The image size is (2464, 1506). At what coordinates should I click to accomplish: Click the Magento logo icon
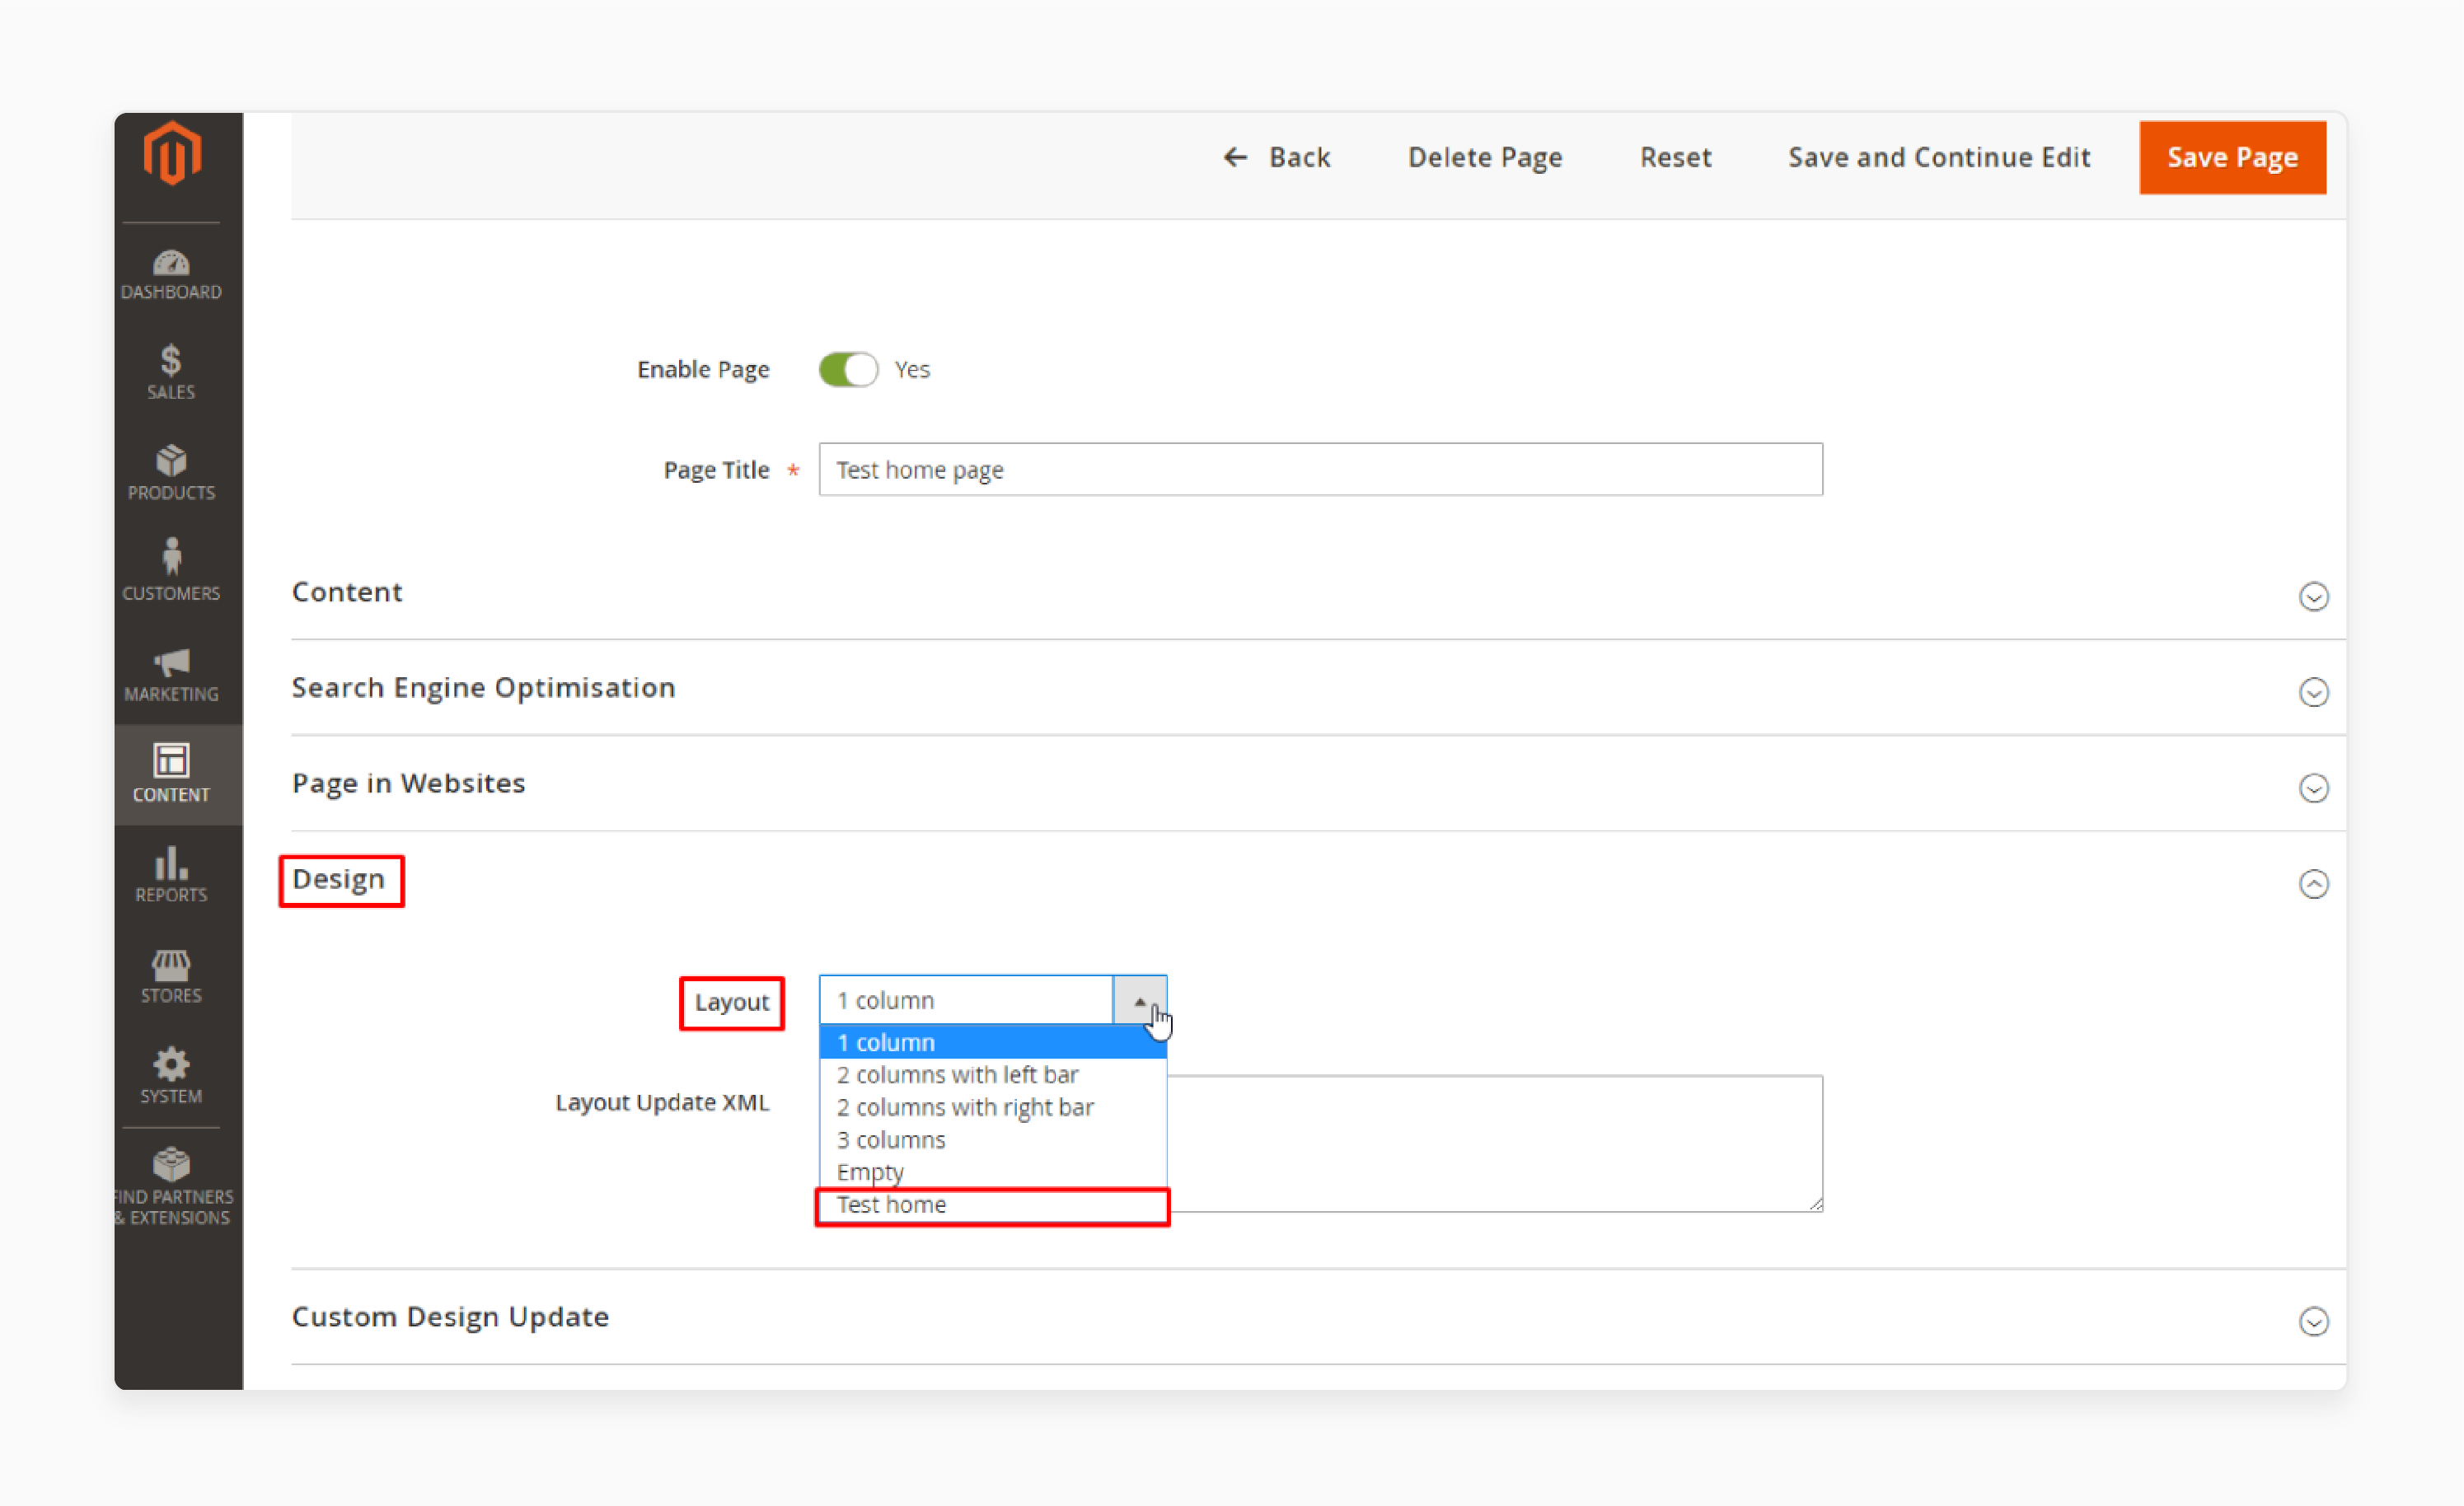[x=172, y=153]
